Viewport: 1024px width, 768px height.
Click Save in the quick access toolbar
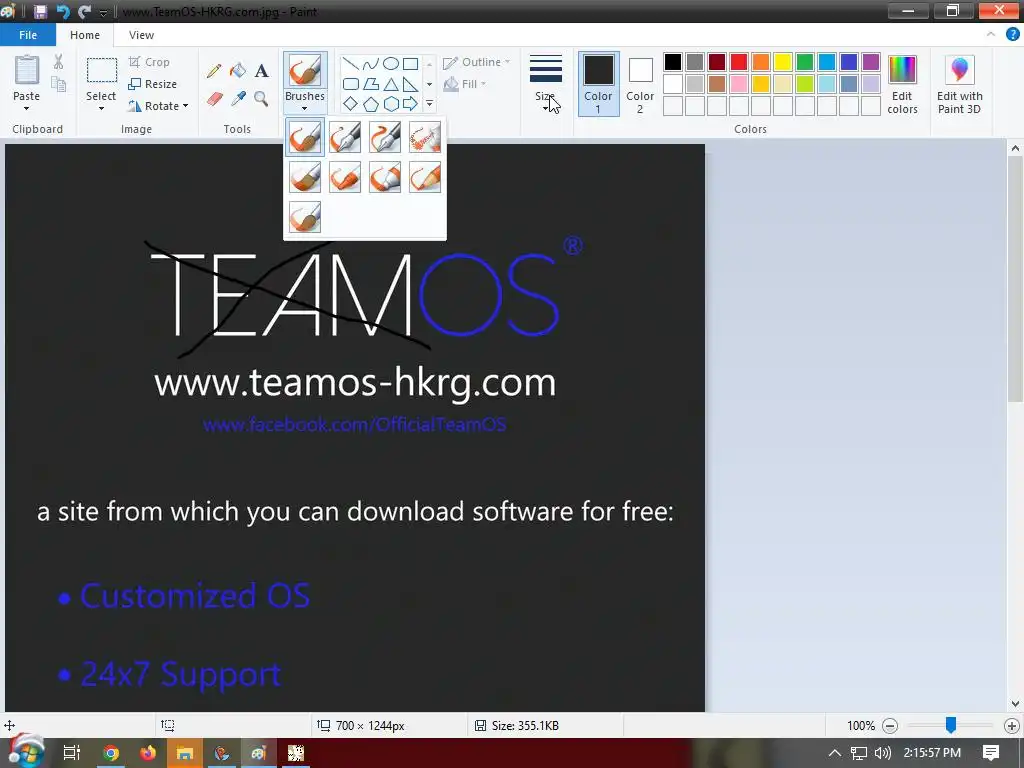tap(40, 11)
